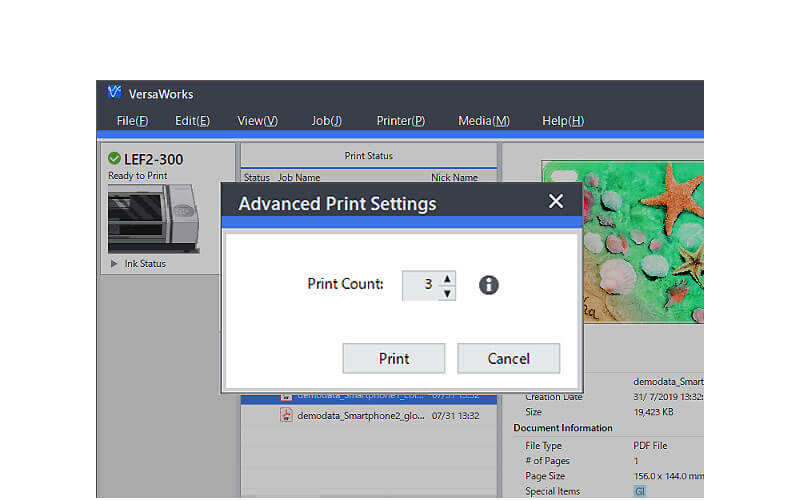Click the Gl special items badge
800x500 pixels.
click(x=639, y=491)
